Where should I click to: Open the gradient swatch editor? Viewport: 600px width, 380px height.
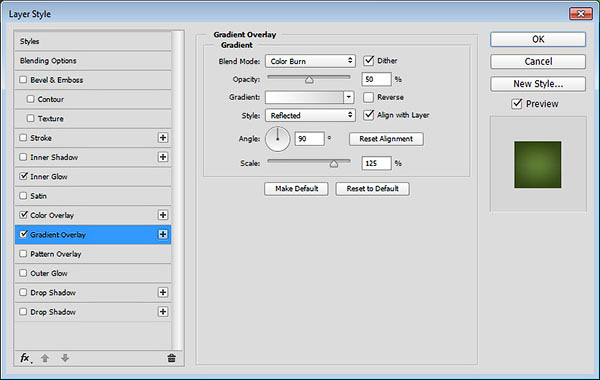click(305, 97)
